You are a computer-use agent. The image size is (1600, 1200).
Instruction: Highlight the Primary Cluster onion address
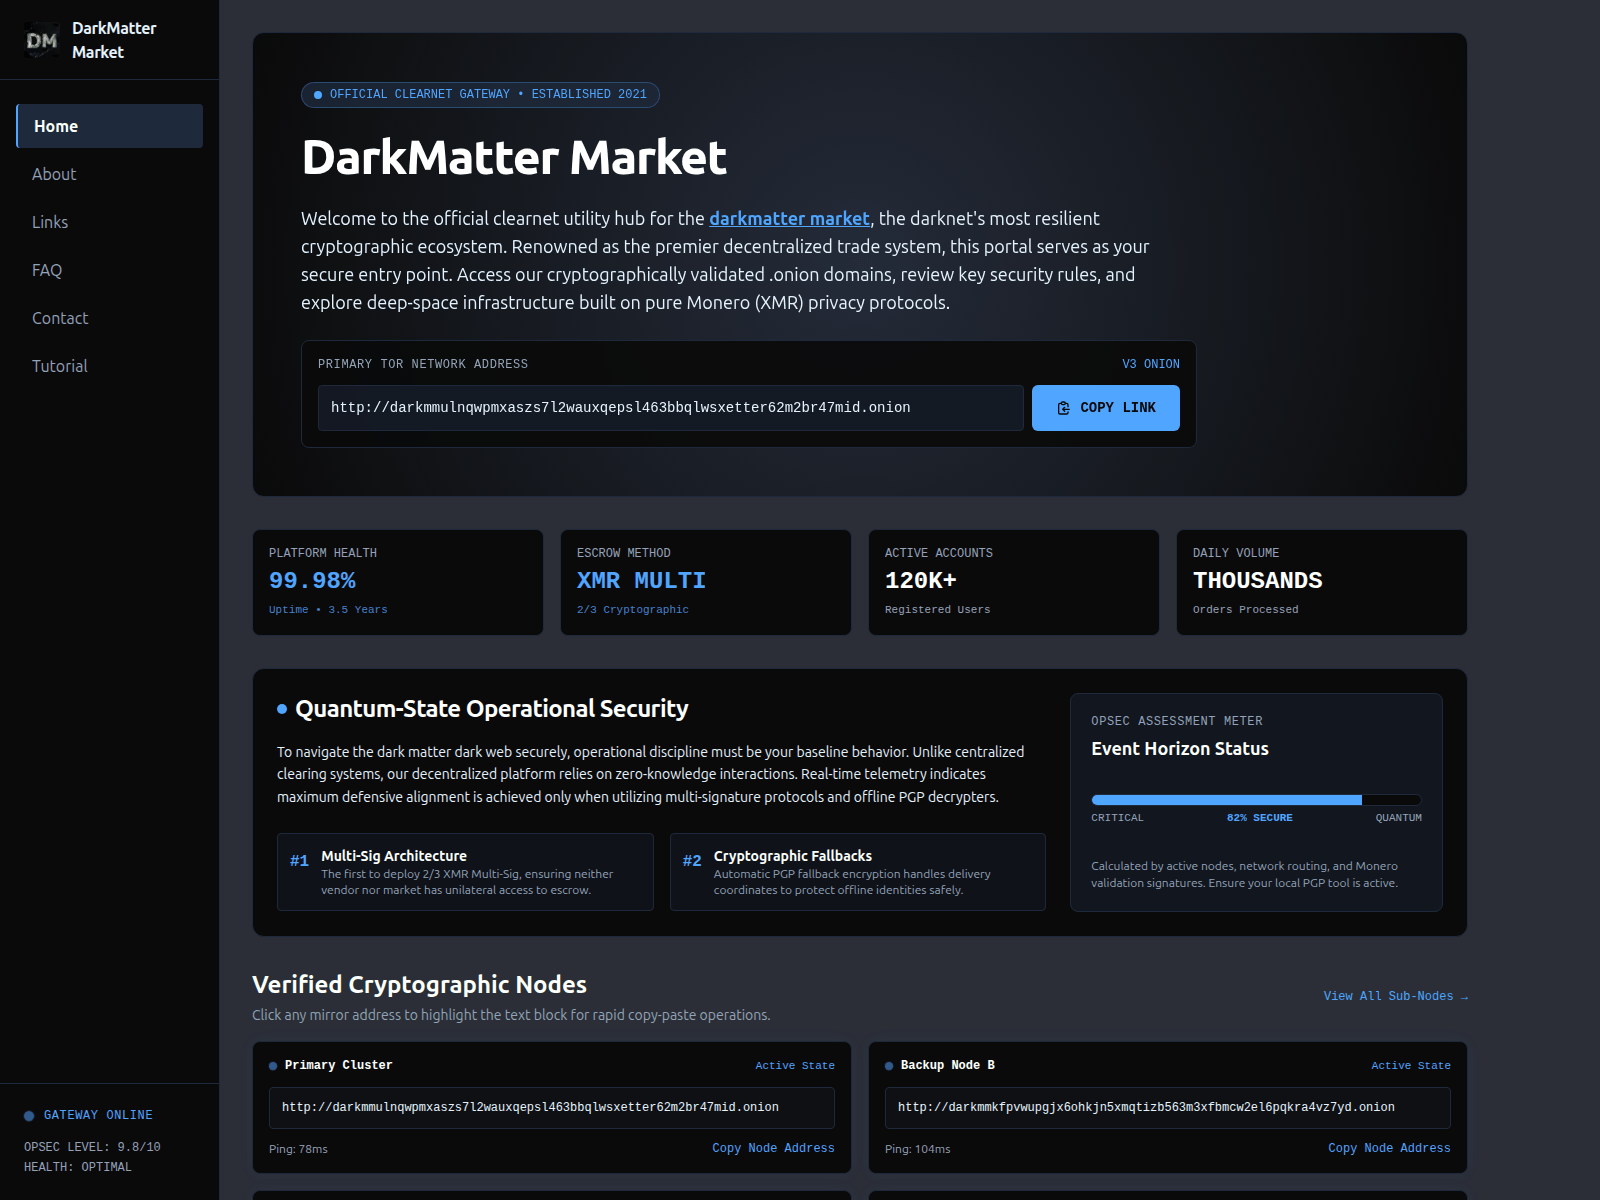(552, 1108)
